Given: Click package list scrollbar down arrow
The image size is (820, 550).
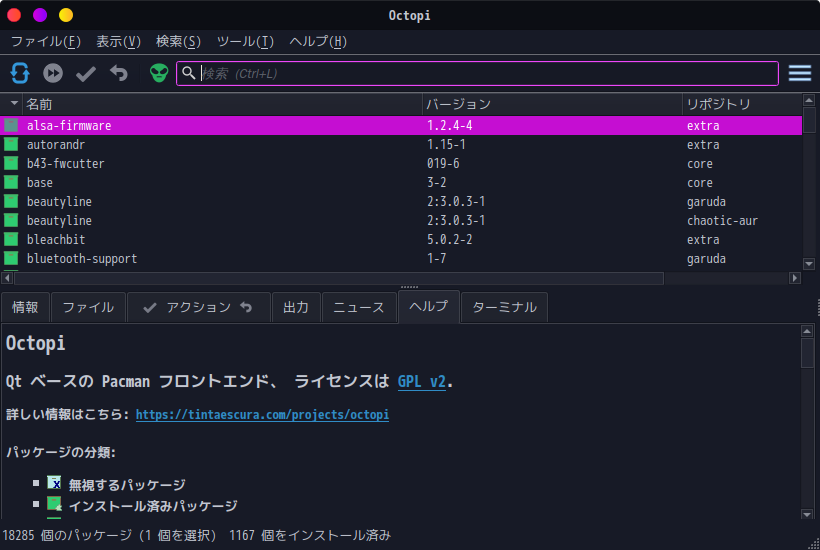Looking at the screenshot, I should [809, 264].
